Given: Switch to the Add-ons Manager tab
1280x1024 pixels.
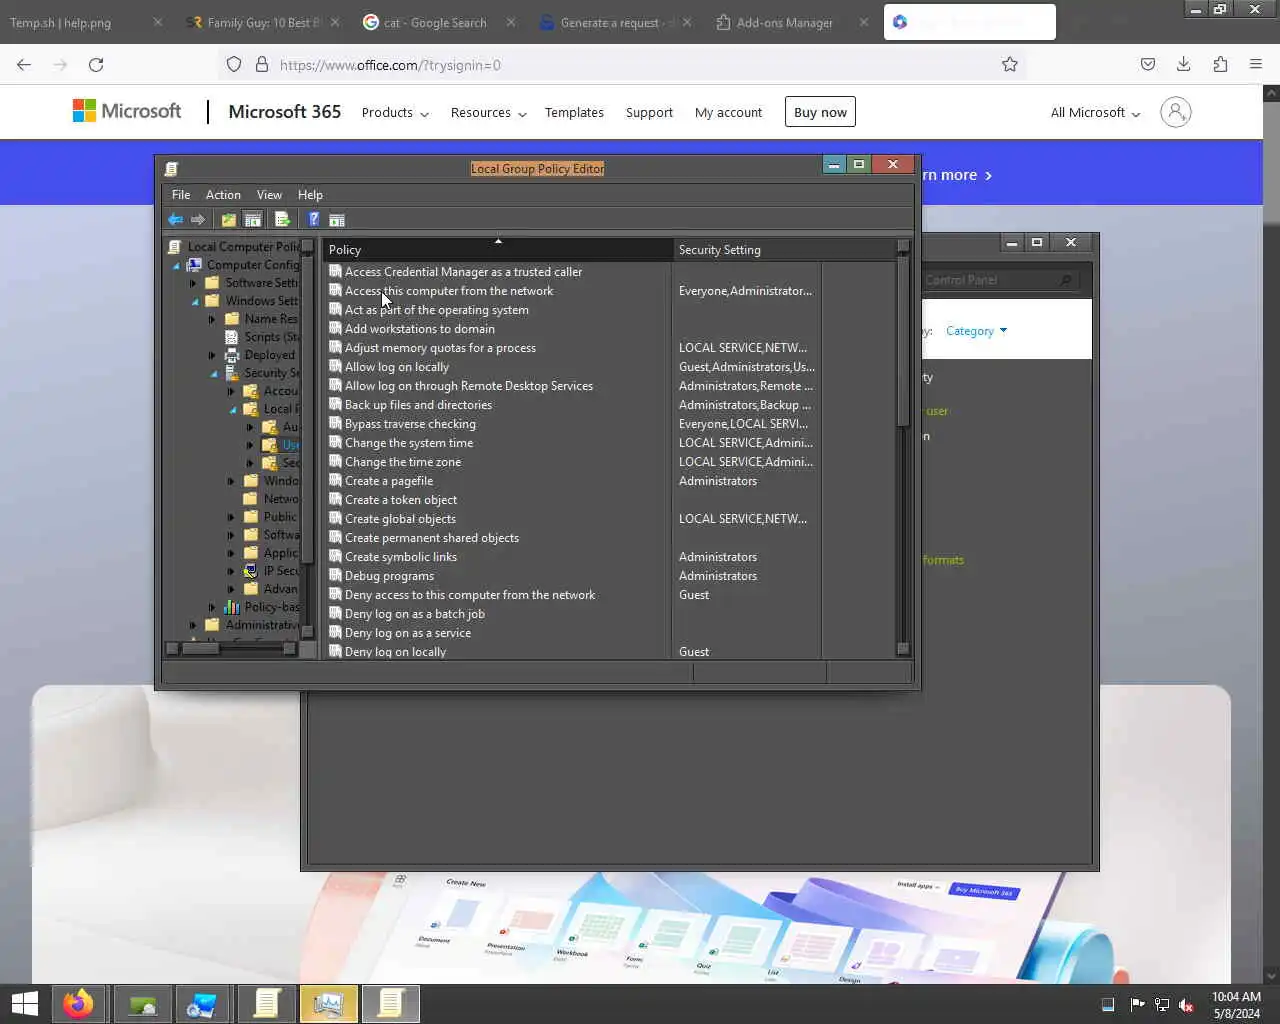Looking at the screenshot, I should tap(784, 22).
